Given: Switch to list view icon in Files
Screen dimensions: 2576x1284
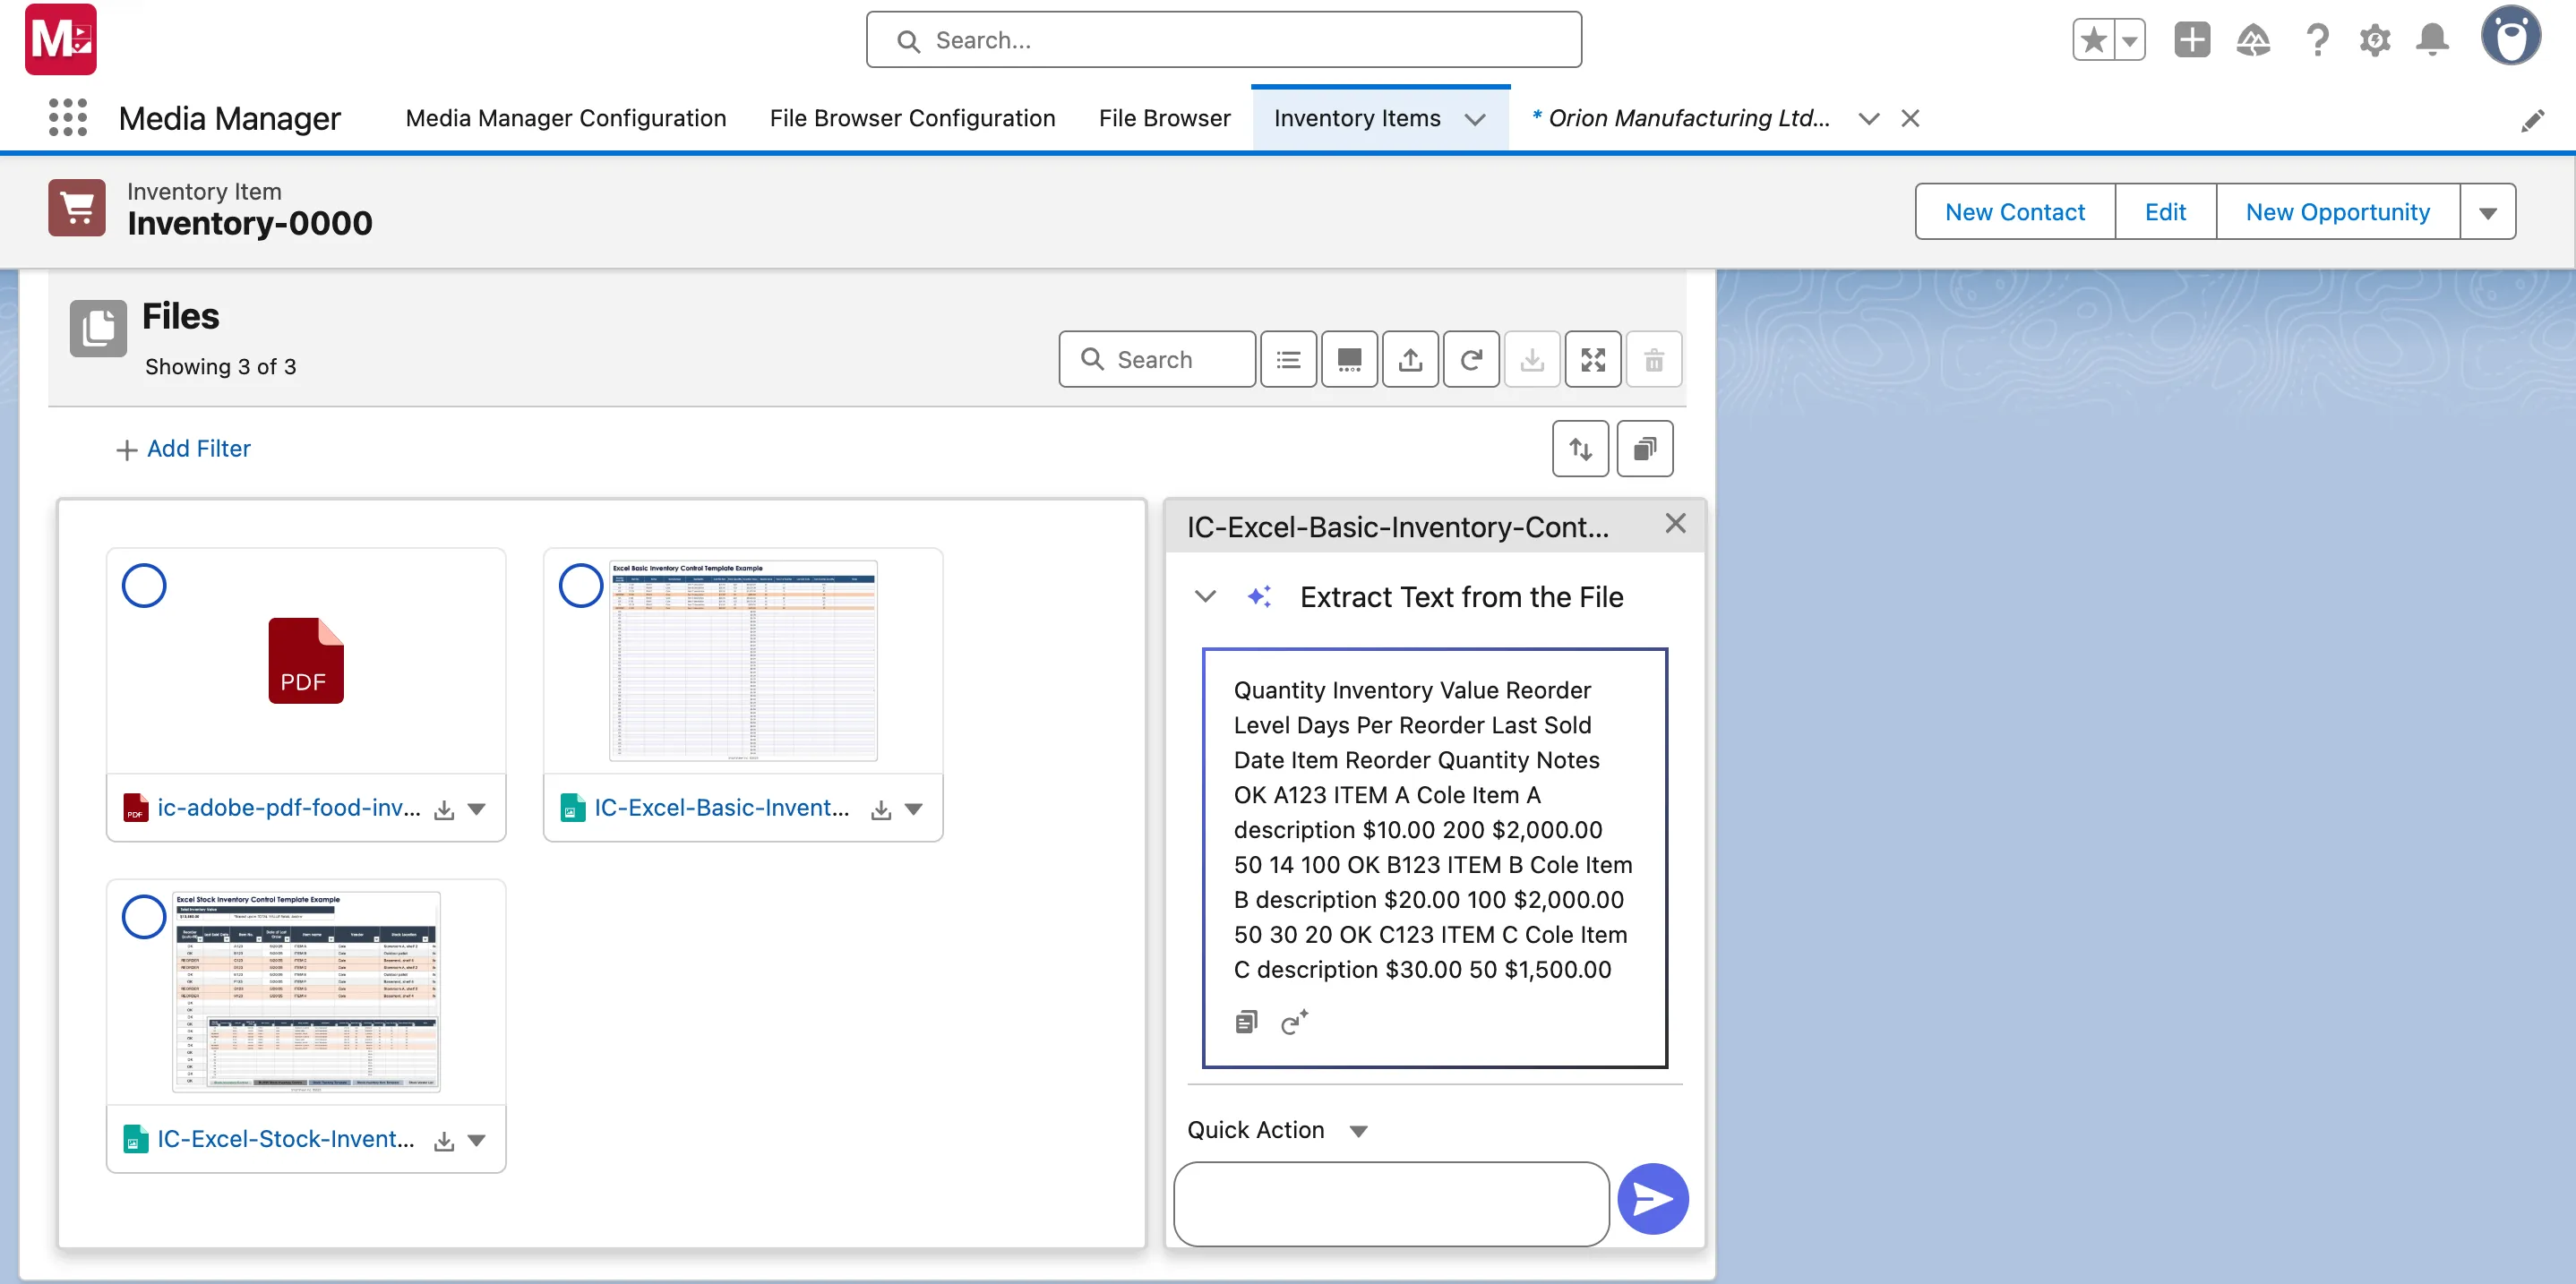Looking at the screenshot, I should pyautogui.click(x=1288, y=360).
